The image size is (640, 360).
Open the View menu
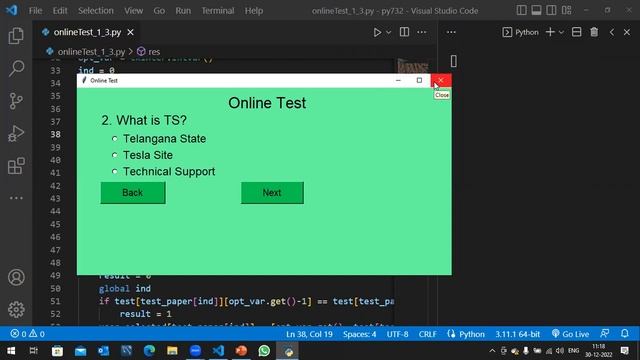coord(133,11)
